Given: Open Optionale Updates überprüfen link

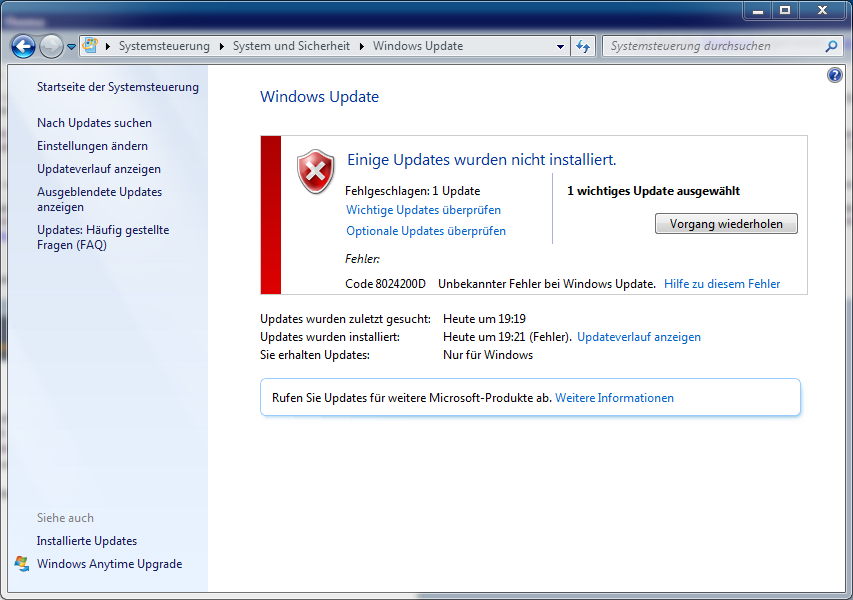Looking at the screenshot, I should click(426, 231).
